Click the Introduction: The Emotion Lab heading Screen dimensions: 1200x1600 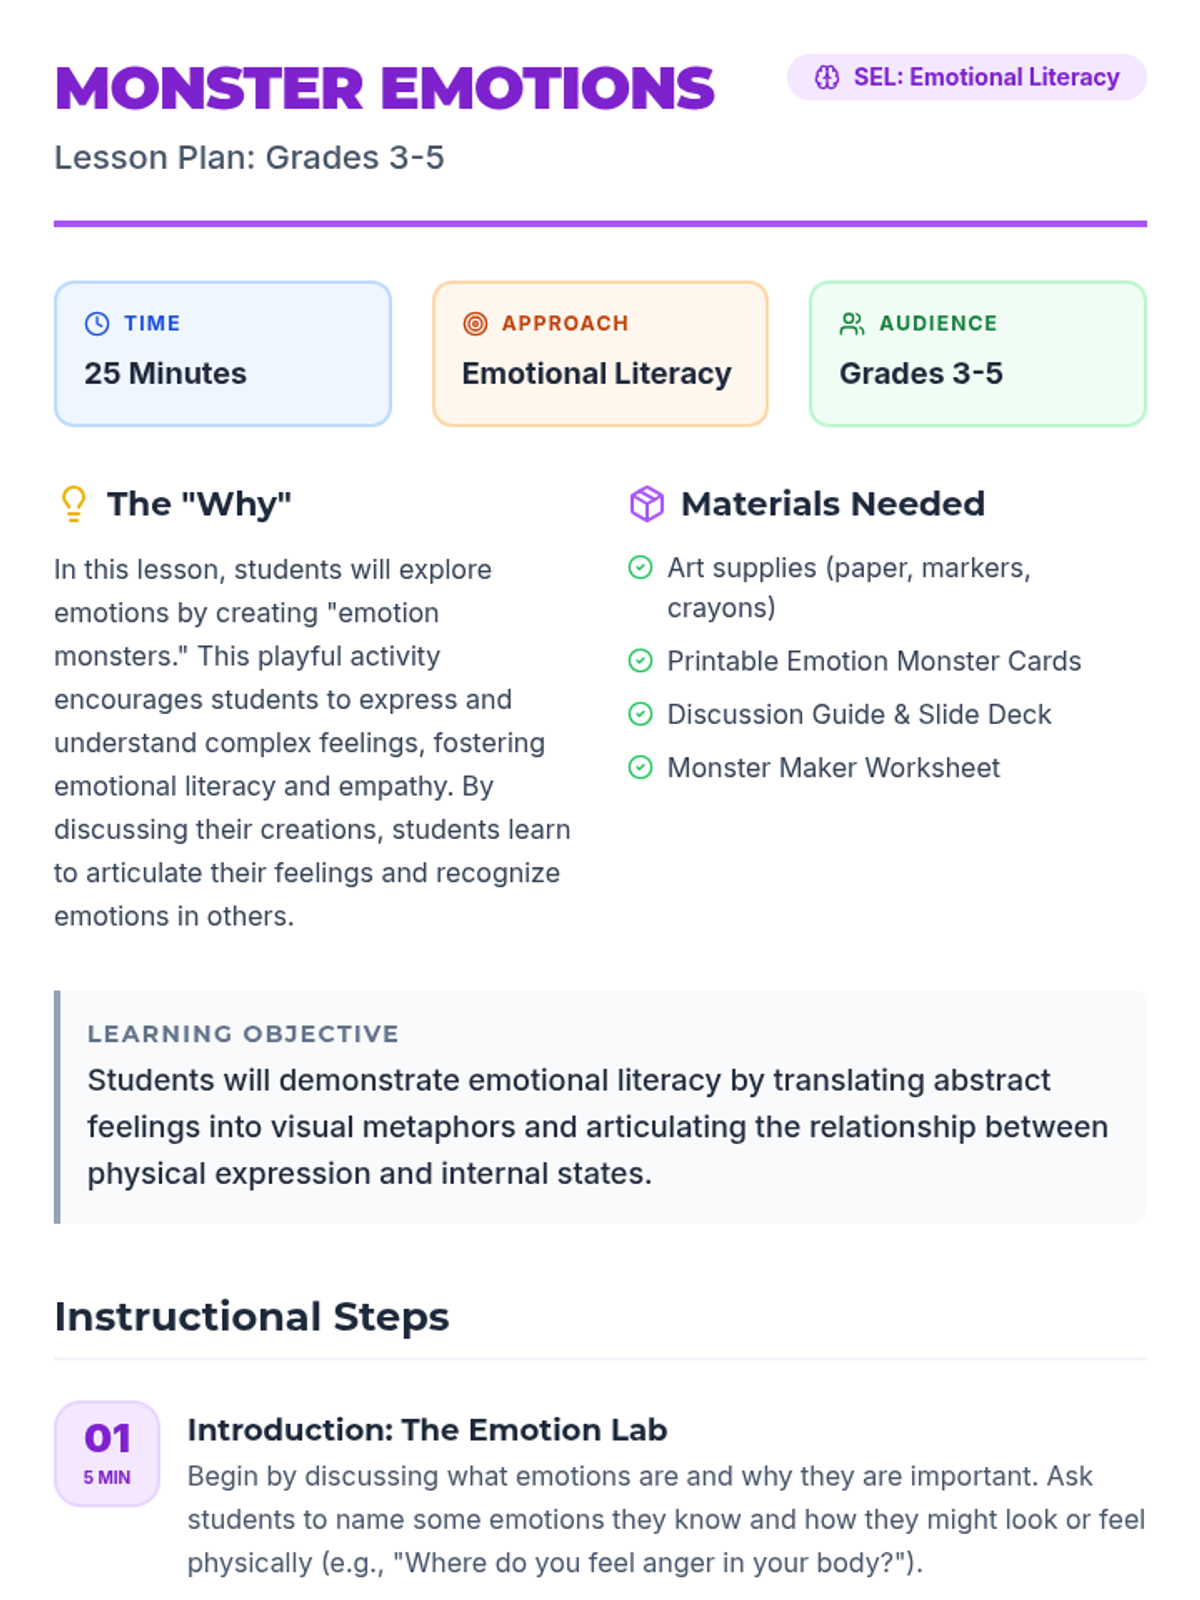tap(427, 1430)
